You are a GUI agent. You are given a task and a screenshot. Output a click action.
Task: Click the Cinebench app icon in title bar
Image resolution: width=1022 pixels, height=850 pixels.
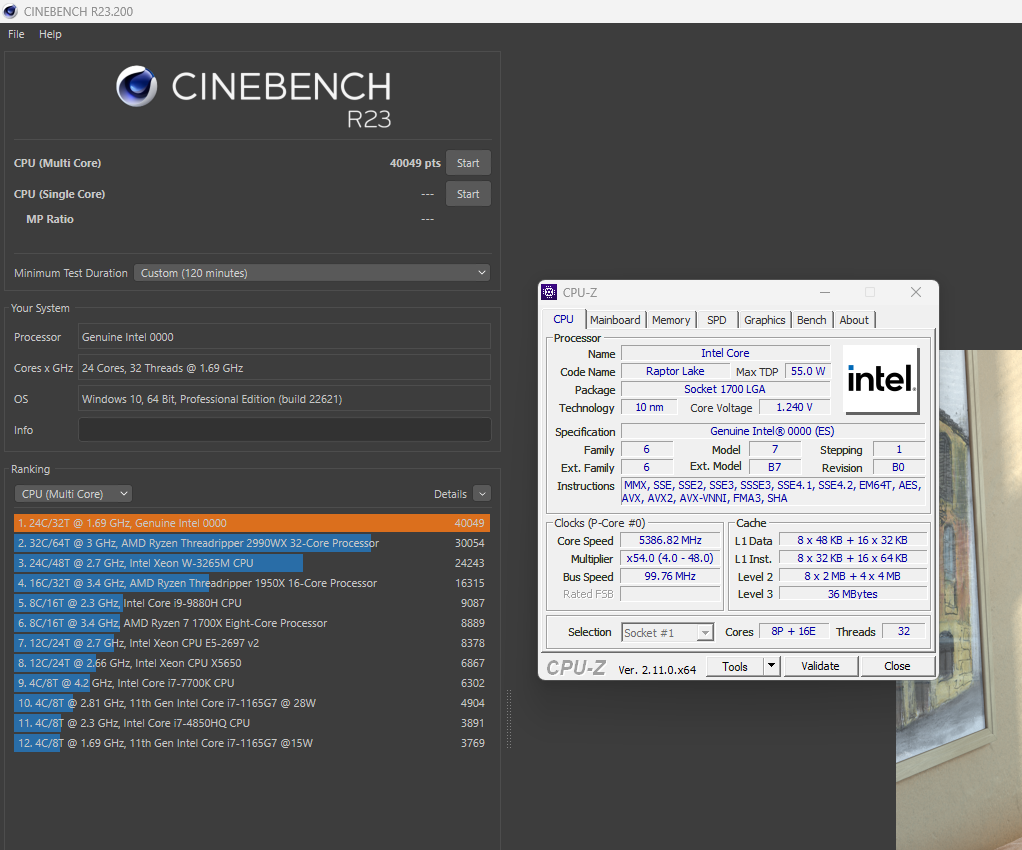10,11
